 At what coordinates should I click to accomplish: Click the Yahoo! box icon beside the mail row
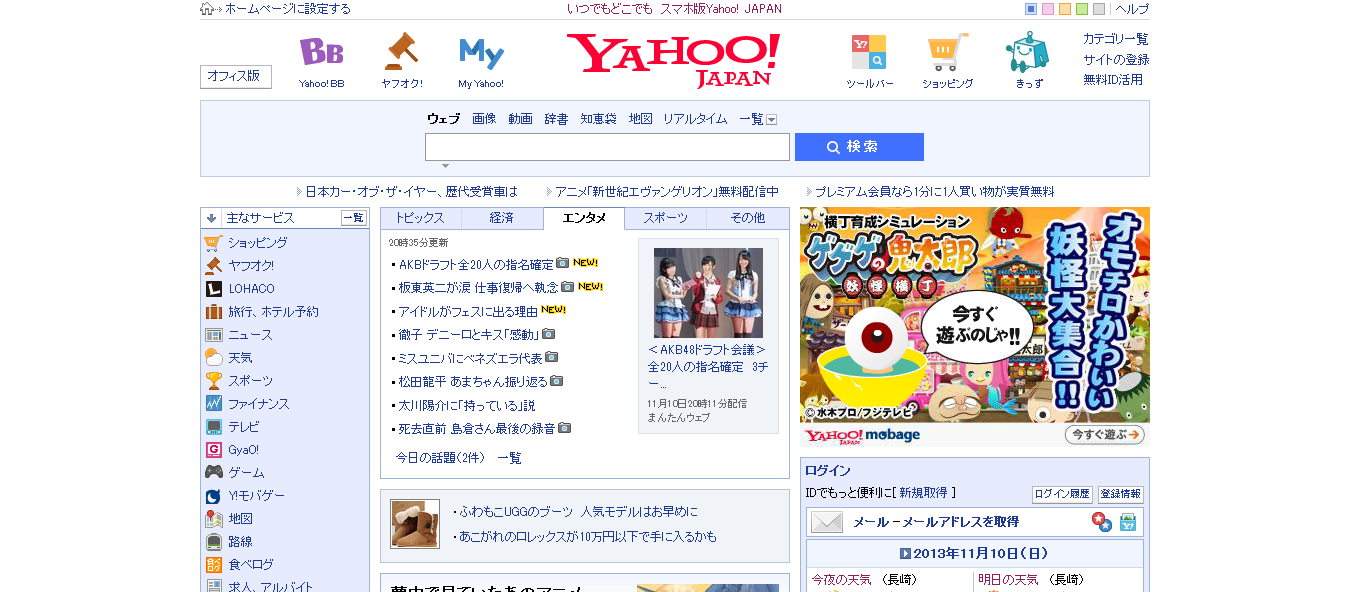point(1128,522)
